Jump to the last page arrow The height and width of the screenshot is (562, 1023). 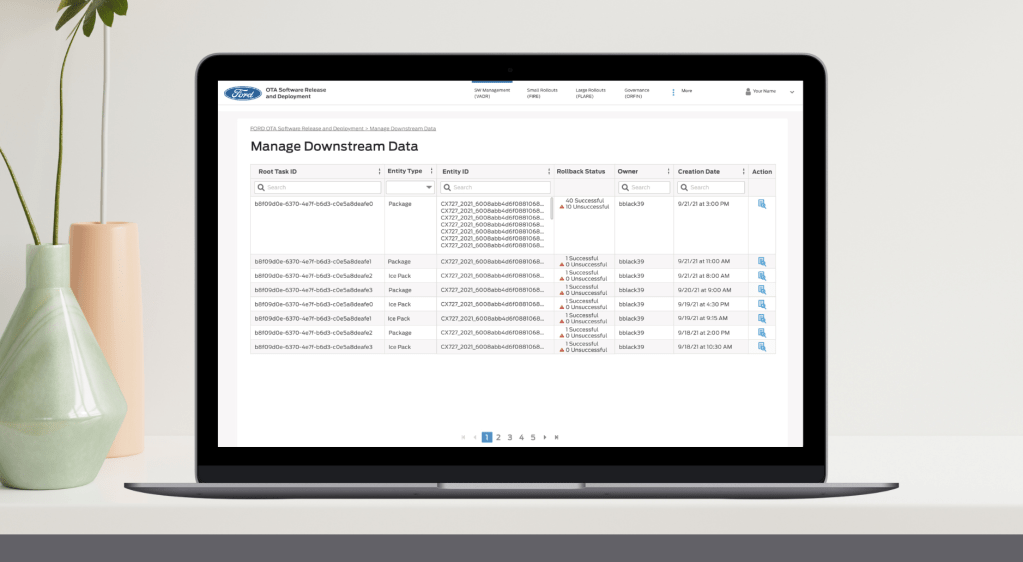pos(557,437)
